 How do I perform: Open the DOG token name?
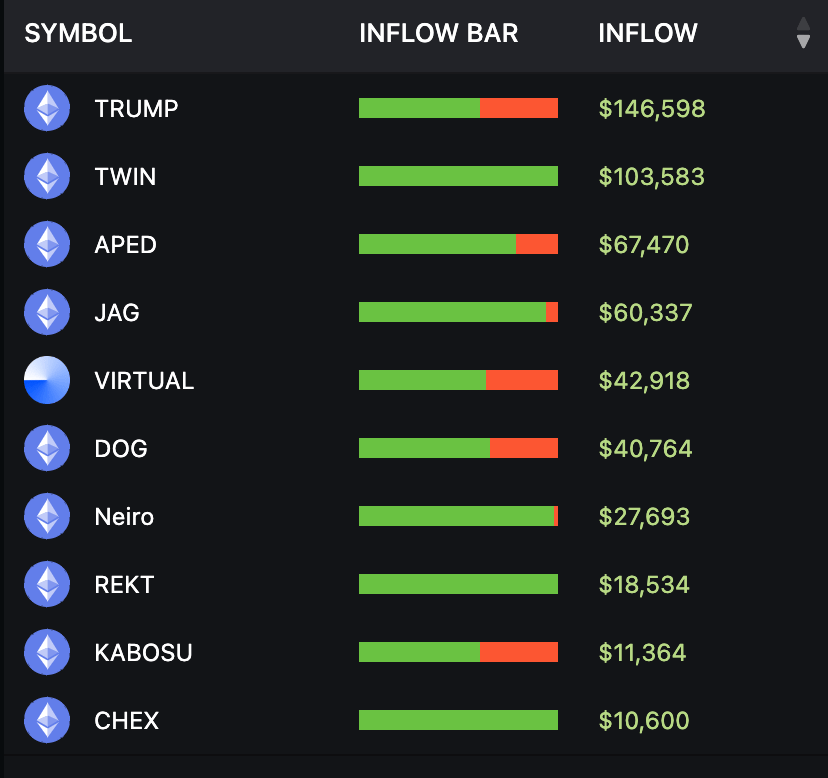[x=121, y=448]
